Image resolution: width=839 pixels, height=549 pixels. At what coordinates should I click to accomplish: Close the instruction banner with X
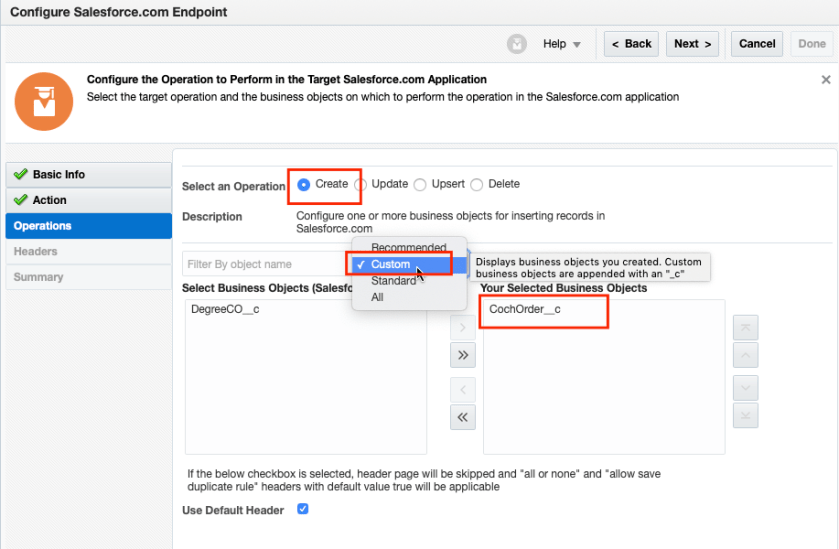pos(826,80)
